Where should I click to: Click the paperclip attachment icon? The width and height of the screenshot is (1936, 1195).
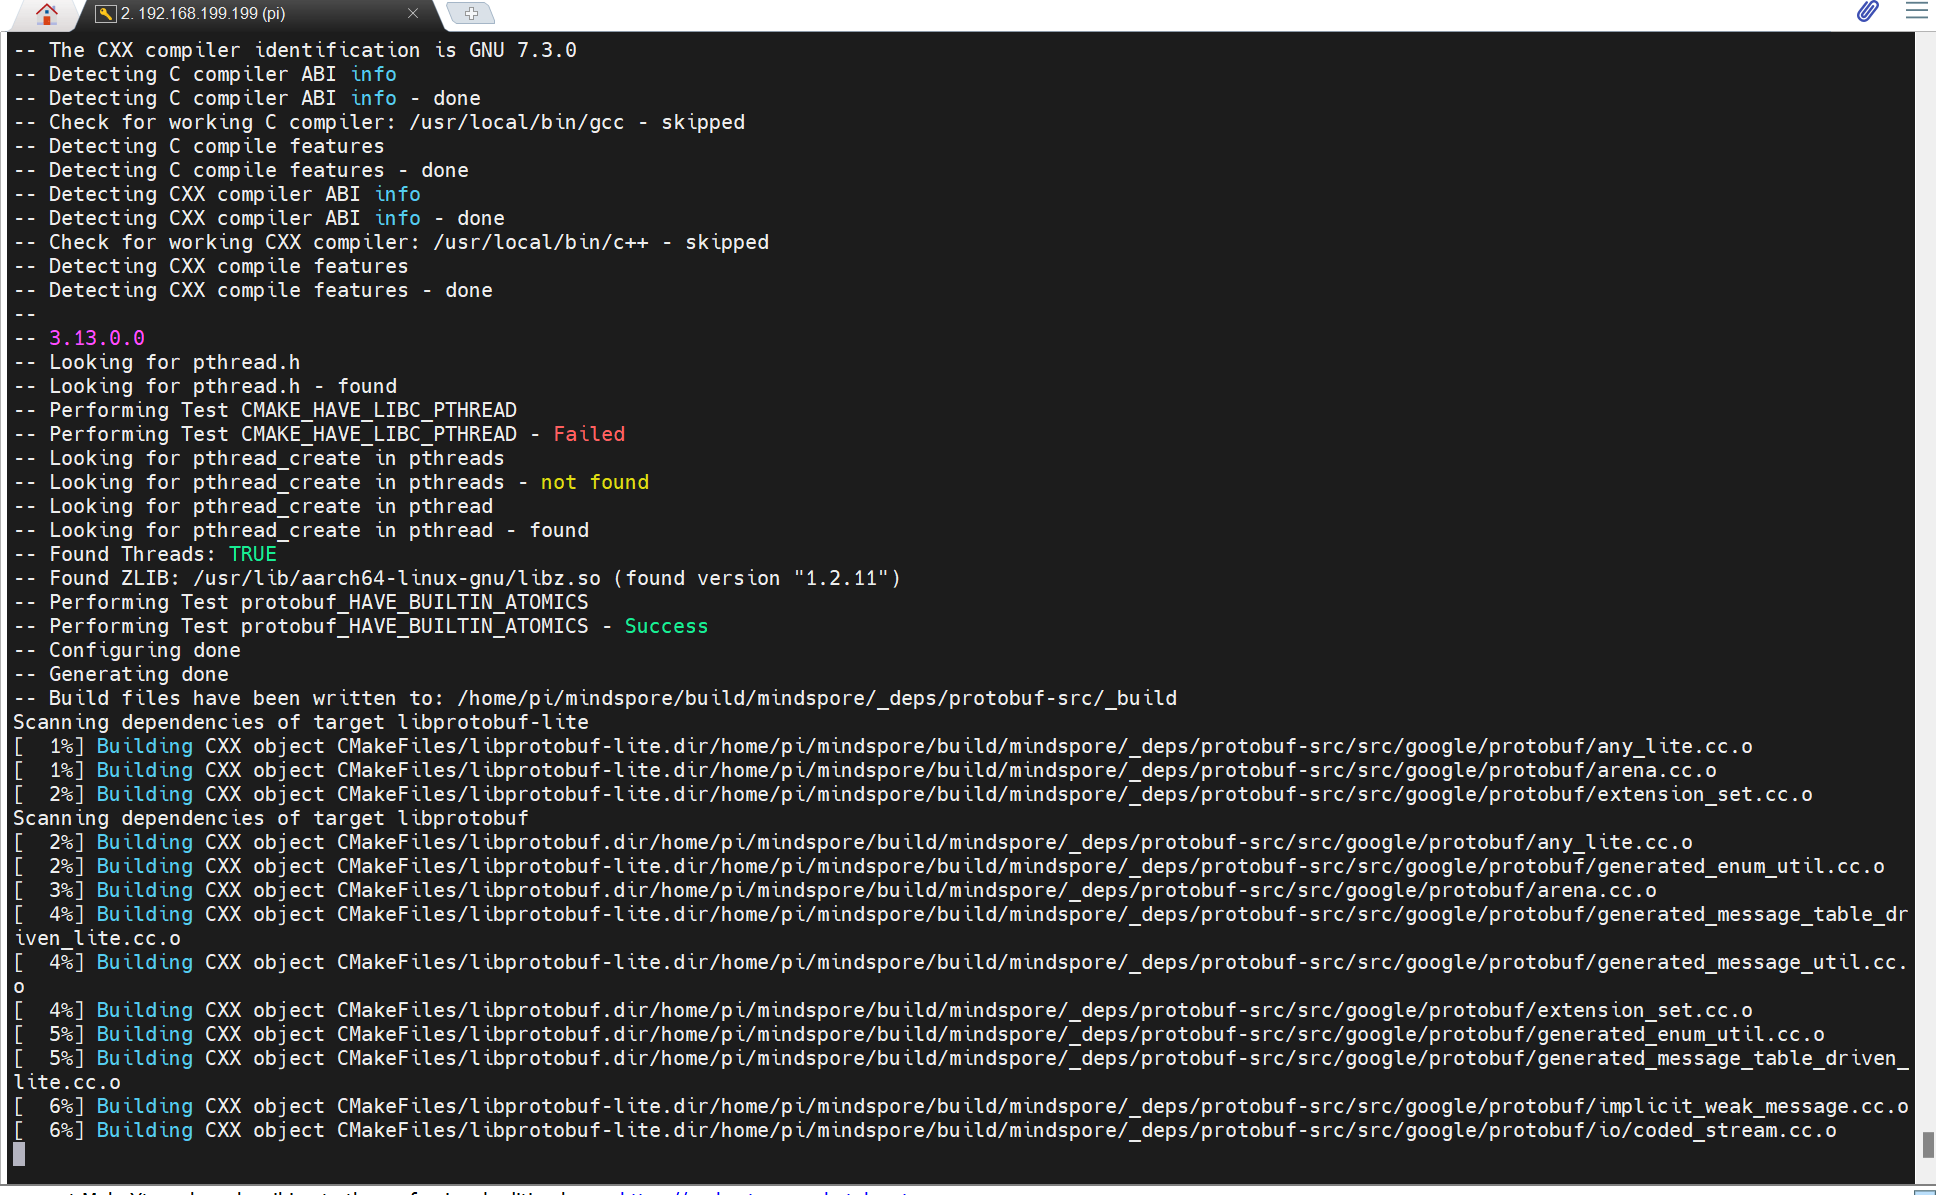(x=1867, y=12)
